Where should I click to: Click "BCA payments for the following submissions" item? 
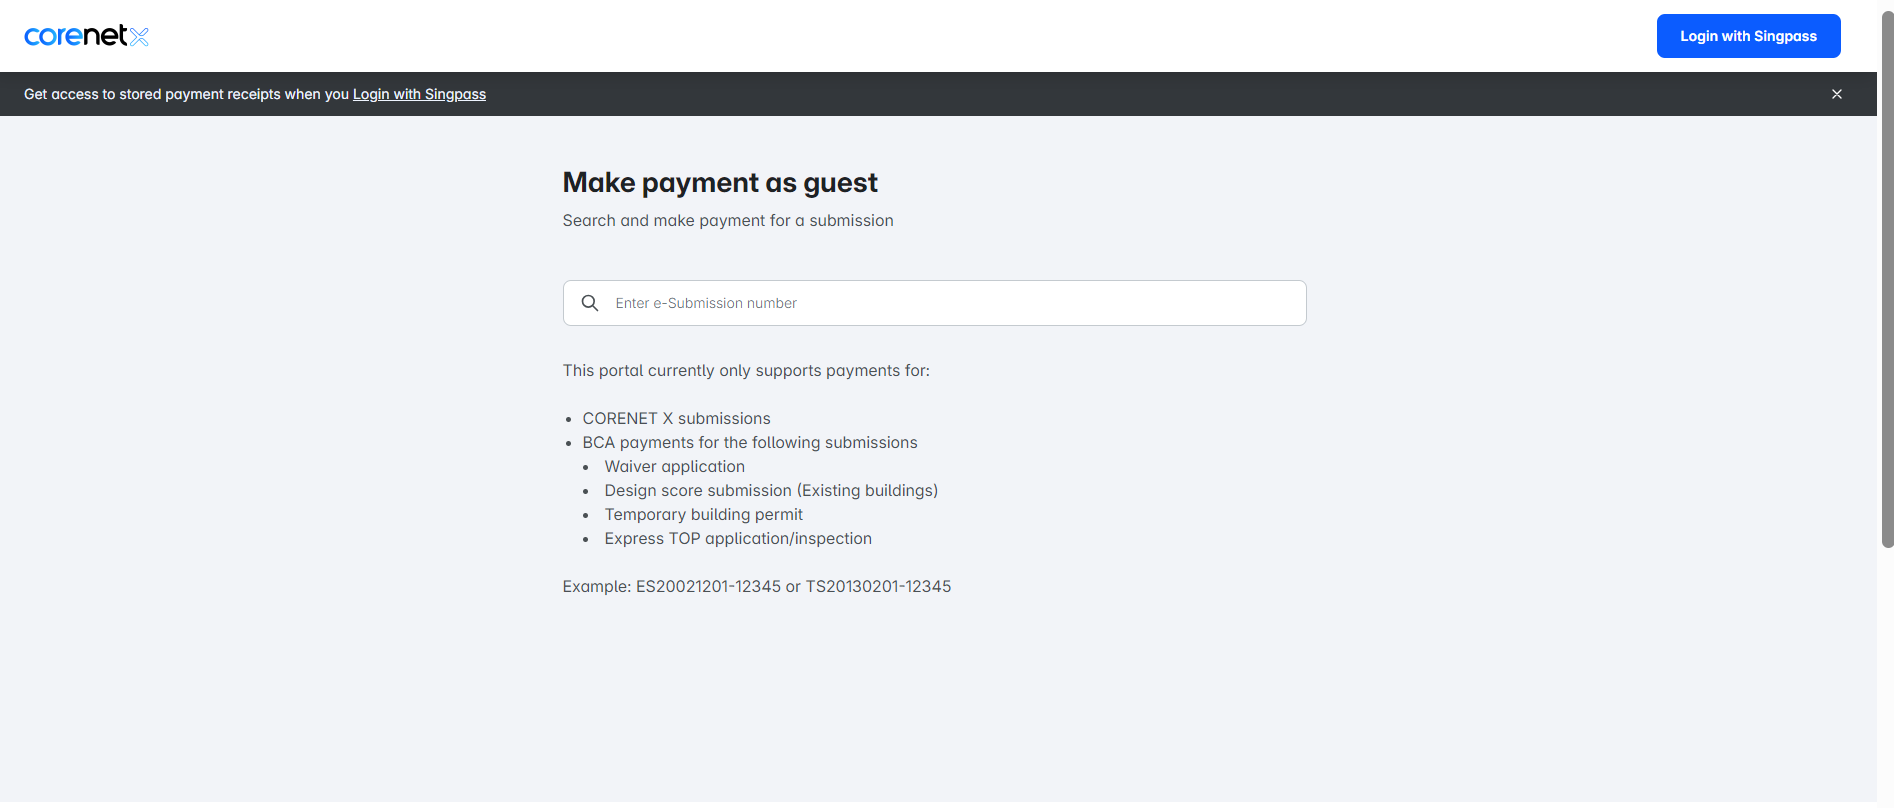coord(749,443)
